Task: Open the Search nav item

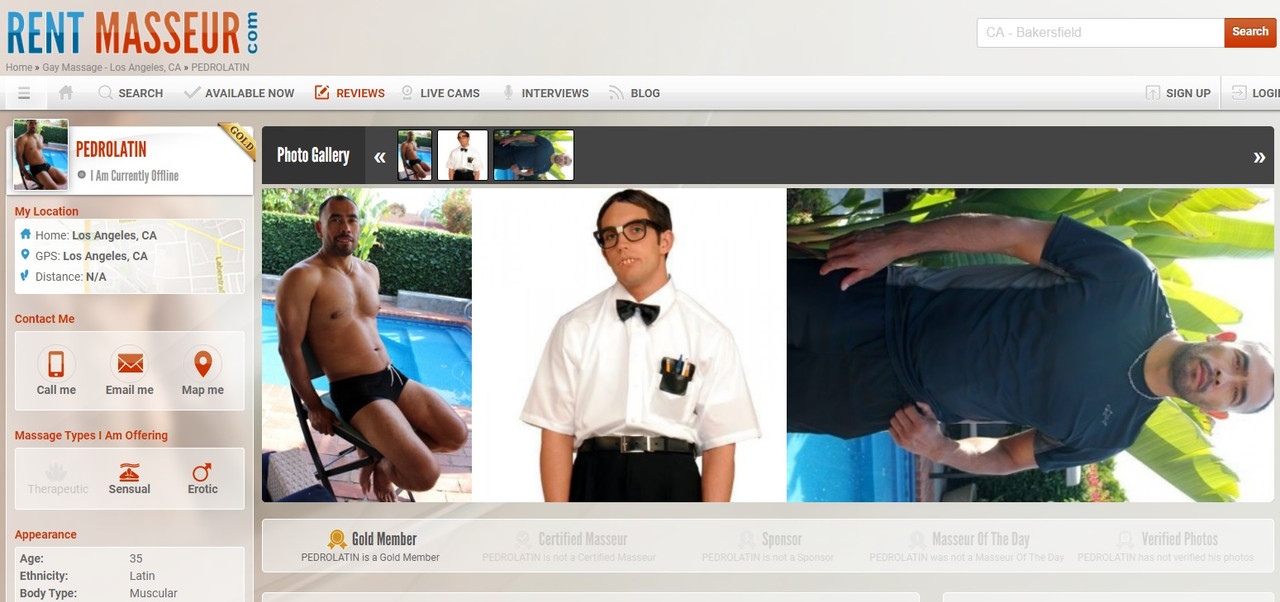Action: [x=131, y=93]
